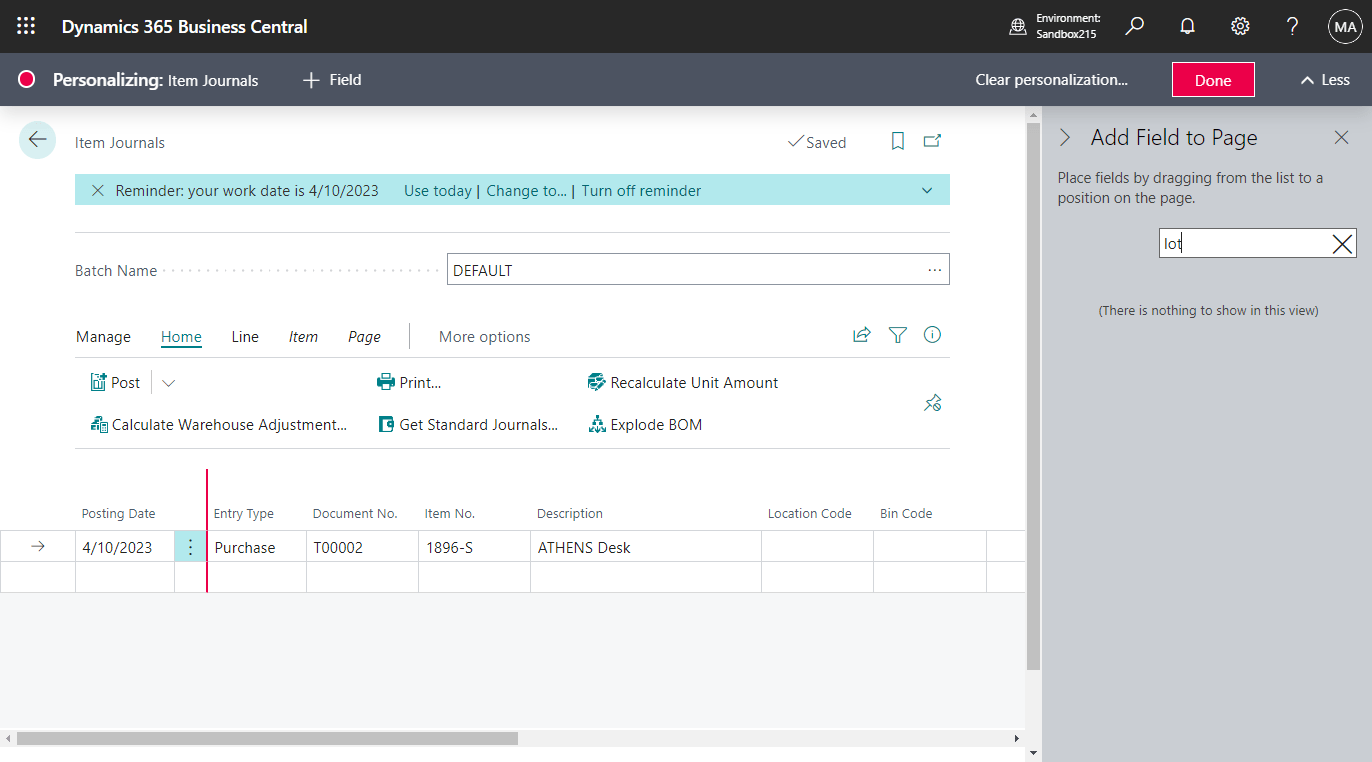Pin the action bar

click(932, 402)
